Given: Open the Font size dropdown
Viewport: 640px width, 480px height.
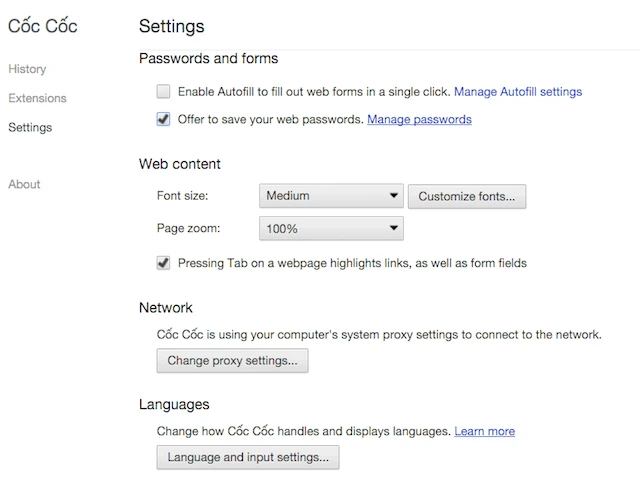Looking at the screenshot, I should point(331,196).
